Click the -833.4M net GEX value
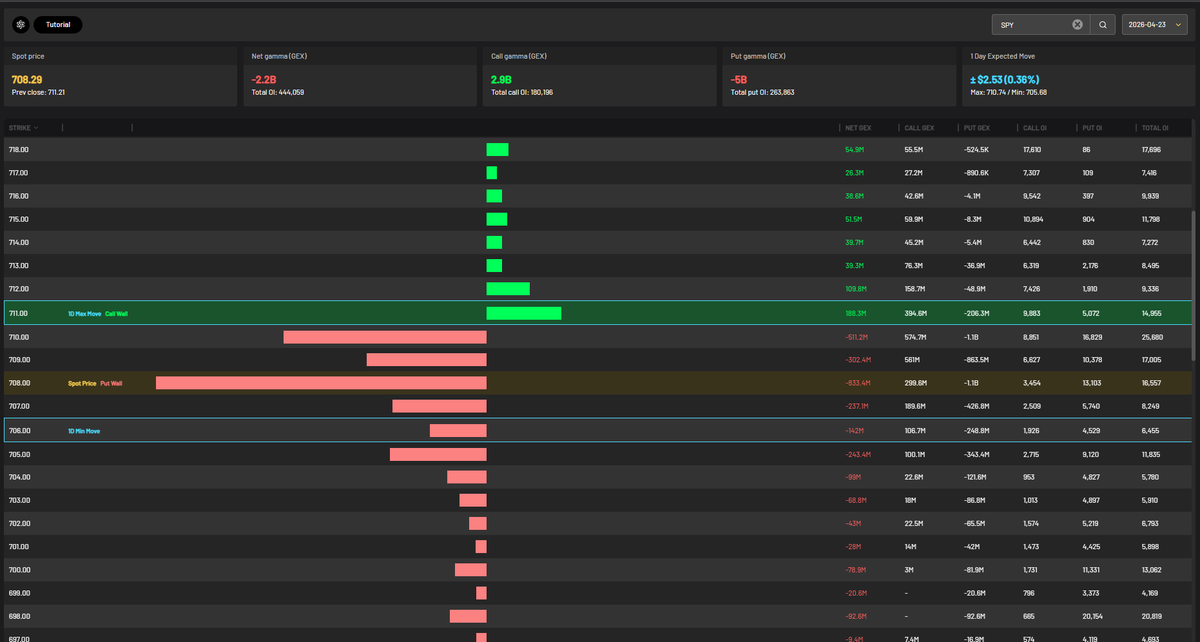This screenshot has width=1200, height=642. [858, 383]
